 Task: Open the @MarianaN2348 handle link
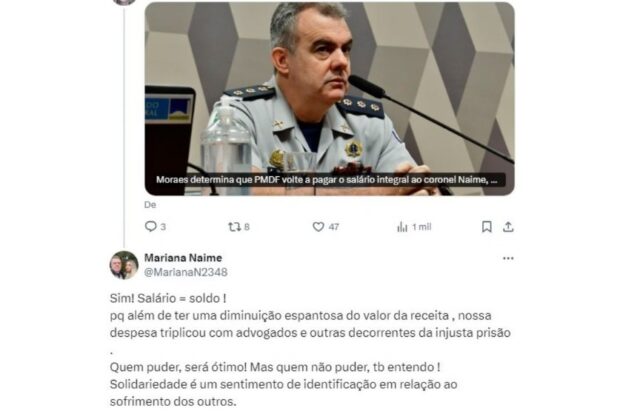click(186, 272)
